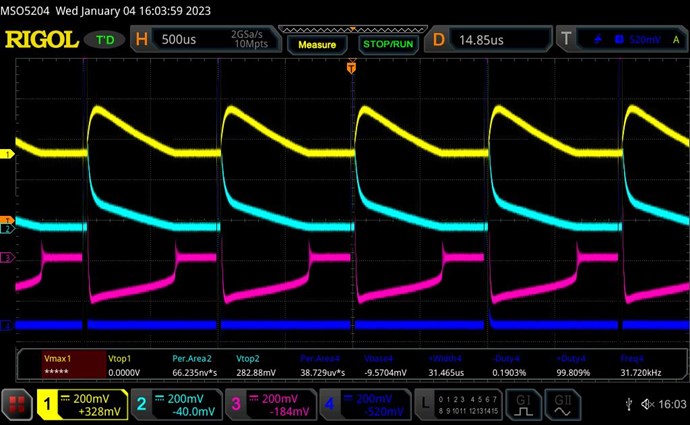Screen dimensions: 690x425
Task: Open trigger T 520mV settings panel
Action: (622, 40)
